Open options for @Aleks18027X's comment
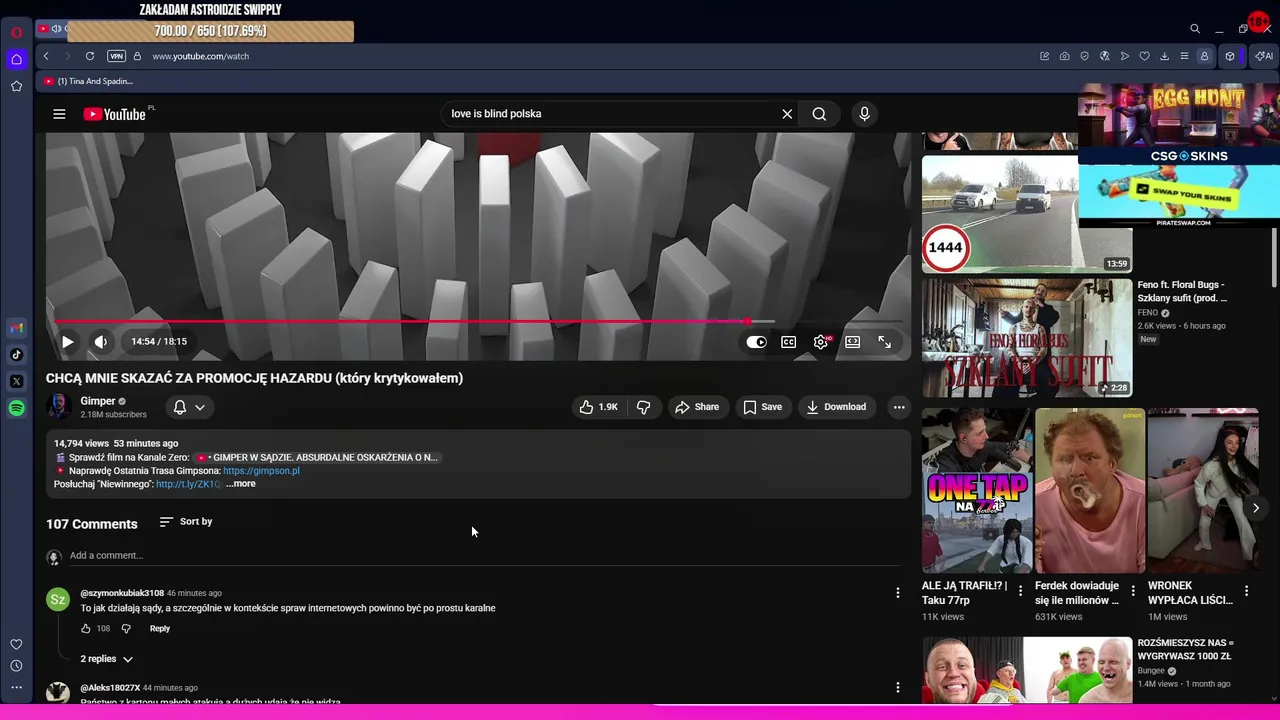Viewport: 1280px width, 720px height. click(x=897, y=688)
